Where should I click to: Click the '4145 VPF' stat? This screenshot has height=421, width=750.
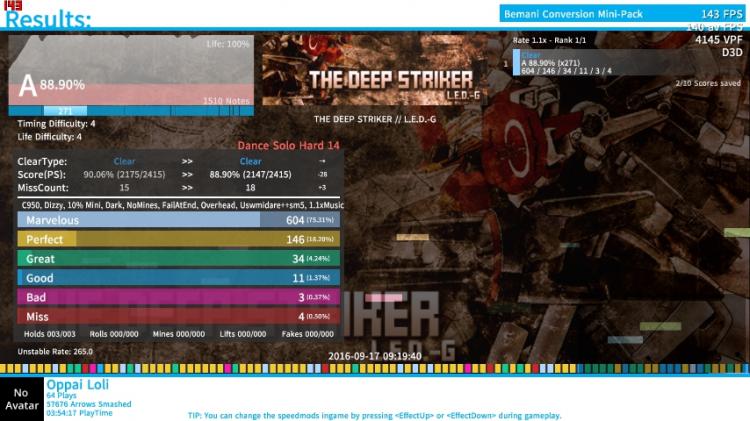718,40
